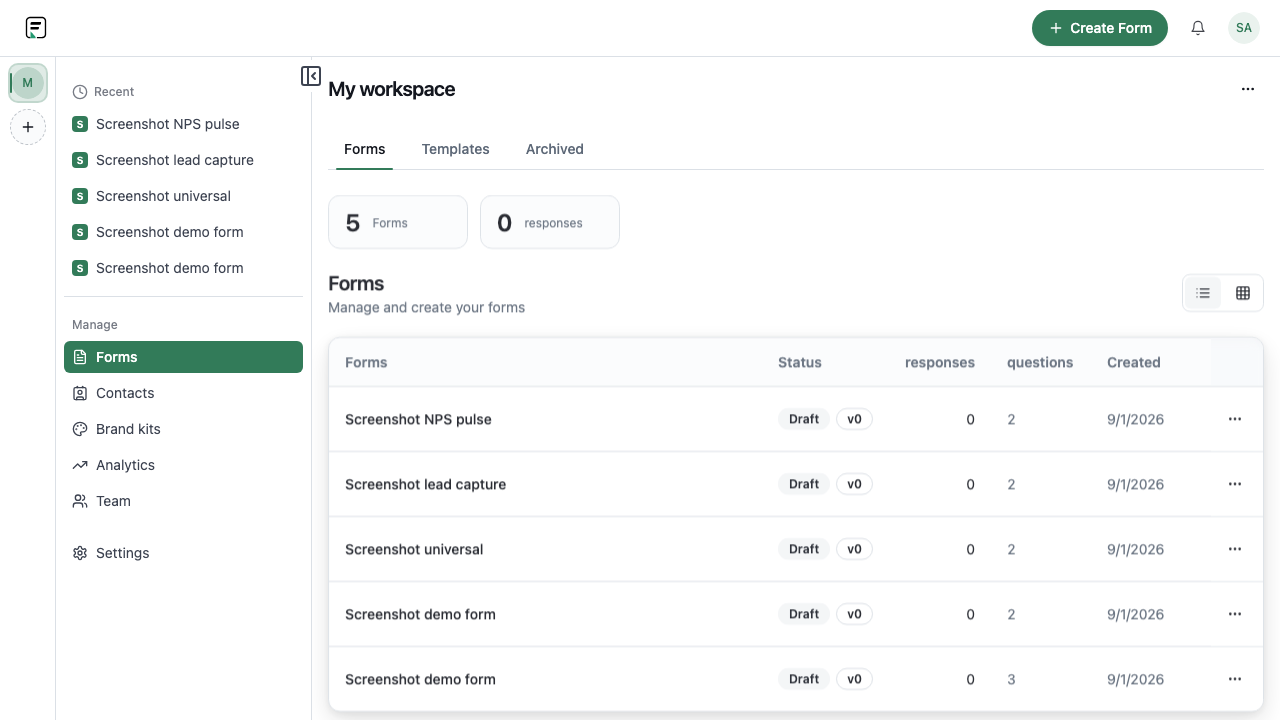The height and width of the screenshot is (720, 1280).
Task: Switch to list view layout
Action: pyautogui.click(x=1203, y=293)
